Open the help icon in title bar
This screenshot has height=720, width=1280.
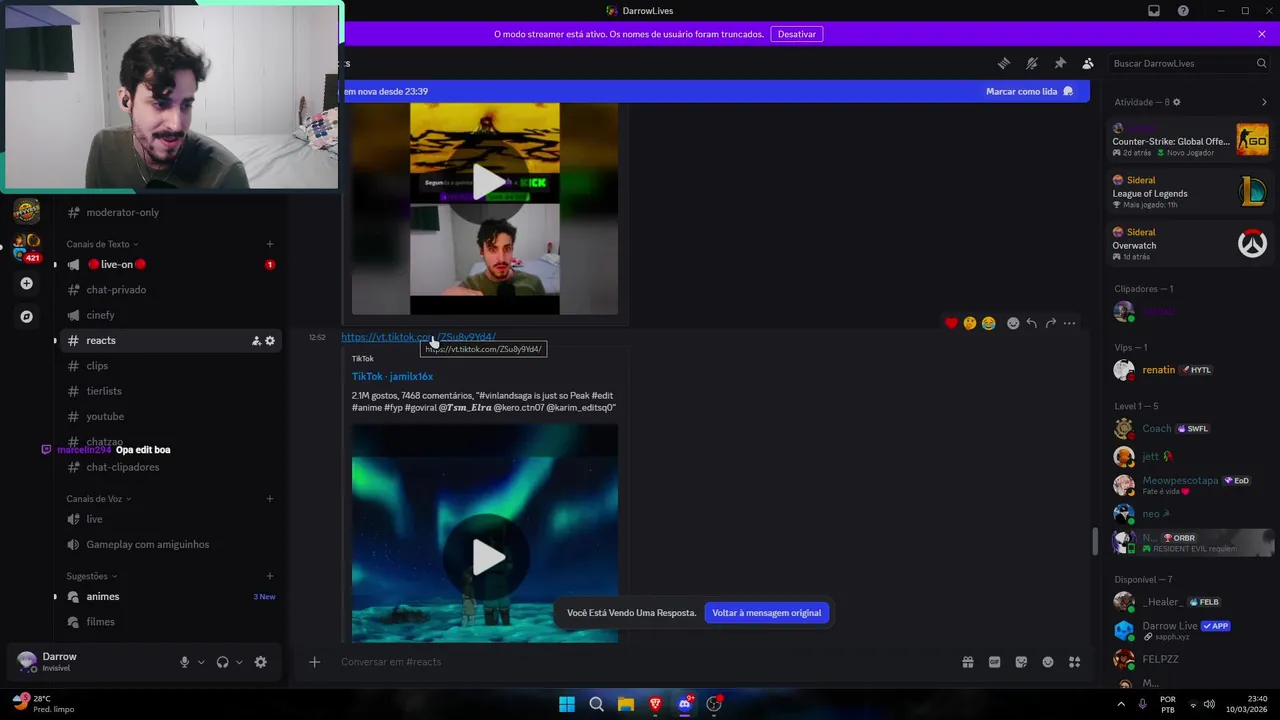tap(1183, 11)
